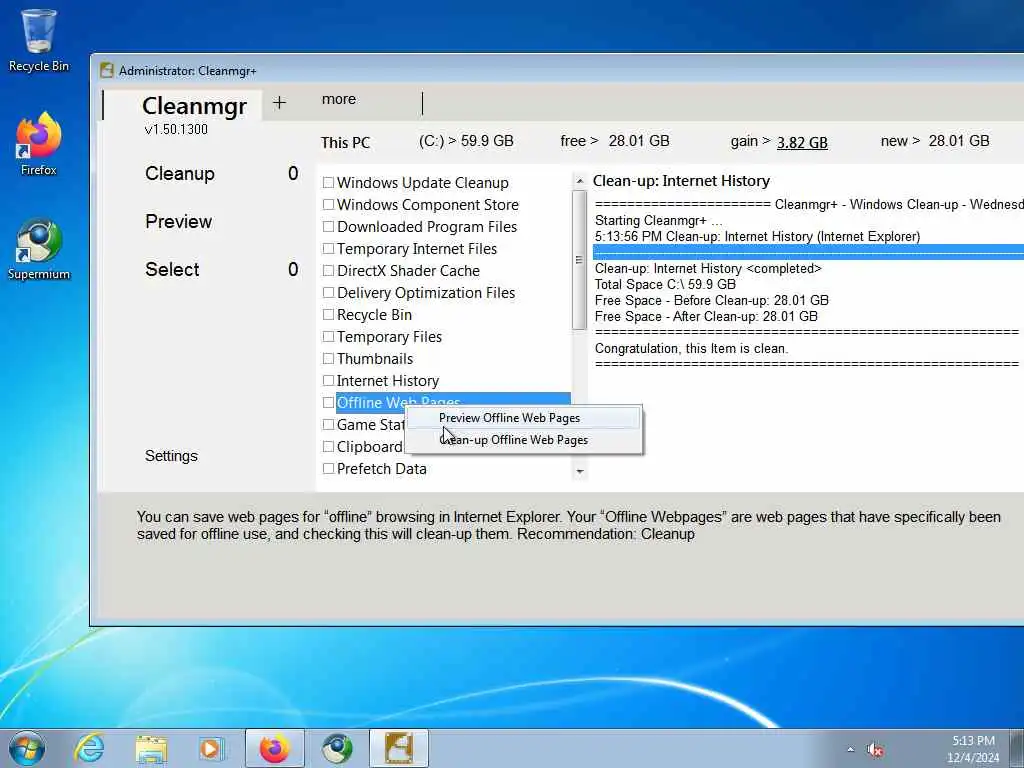
Task: Launch Firefox from the desktop shortcut
Action: click(x=39, y=144)
